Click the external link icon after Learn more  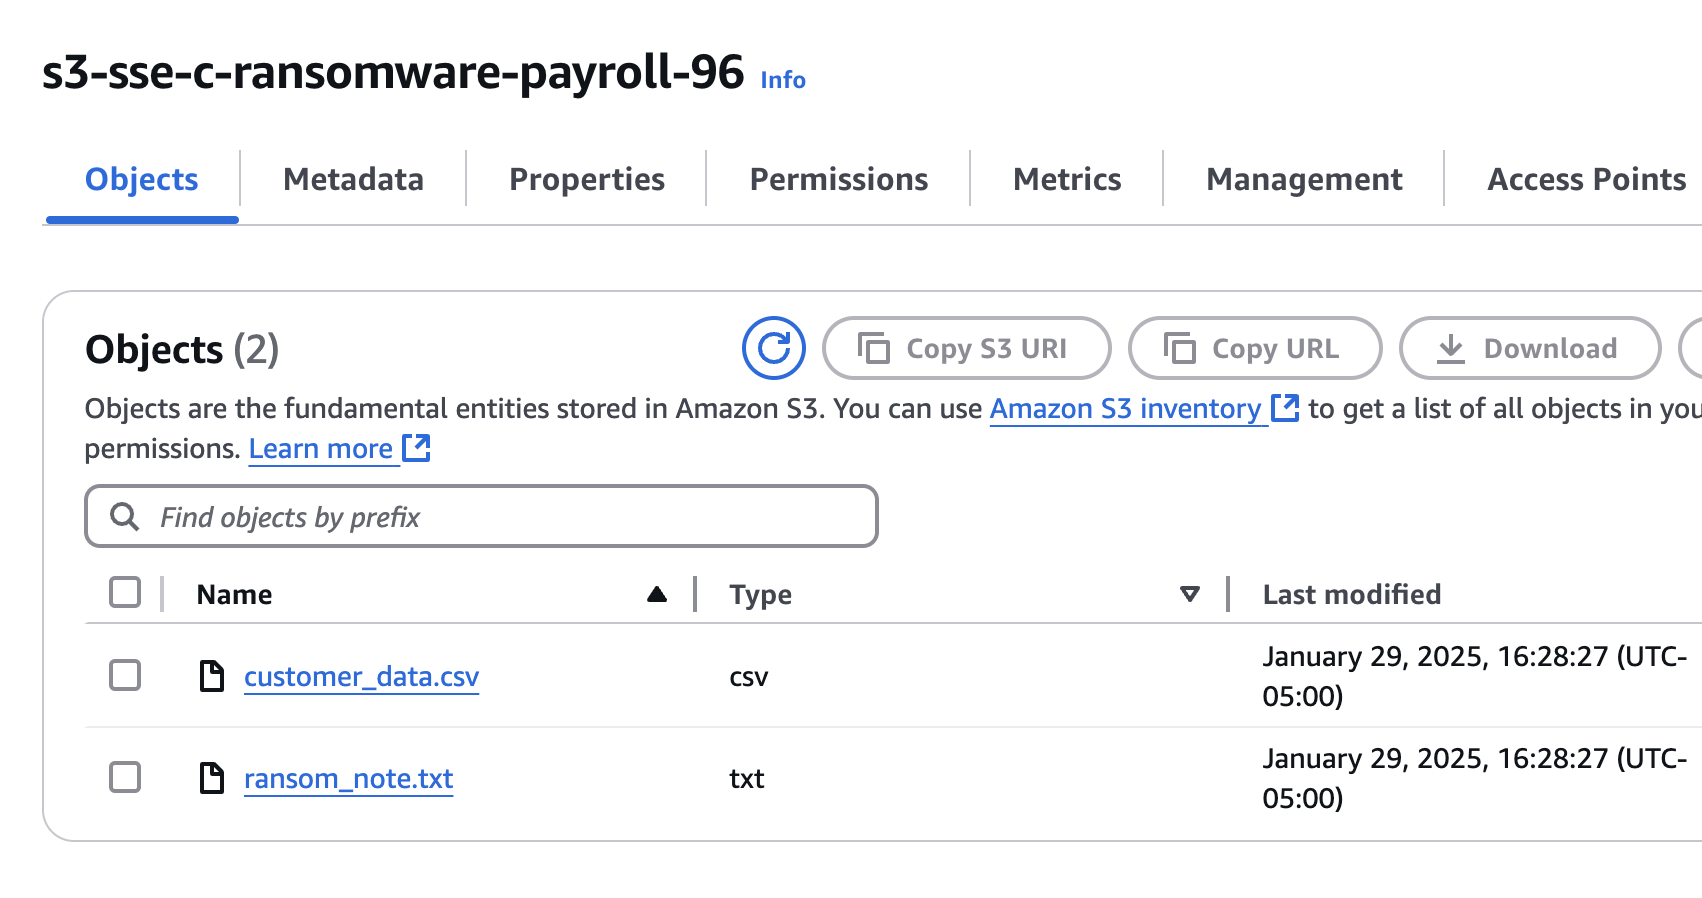click(416, 448)
